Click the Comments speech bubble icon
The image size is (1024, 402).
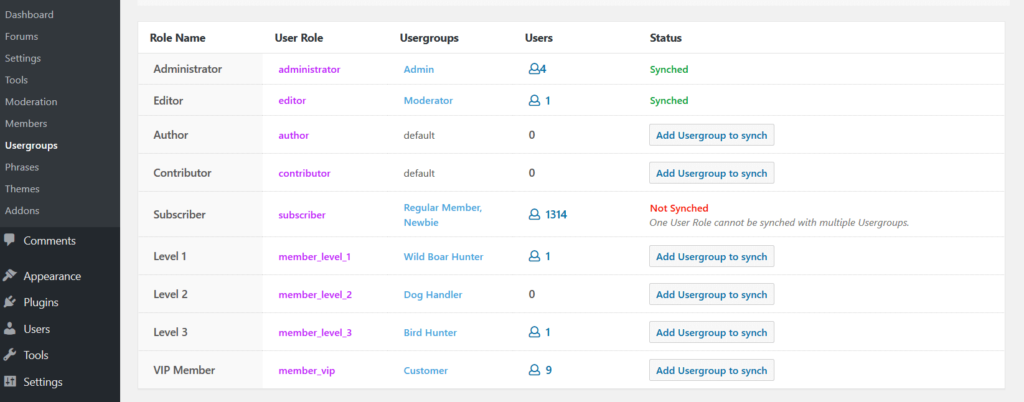[10, 241]
